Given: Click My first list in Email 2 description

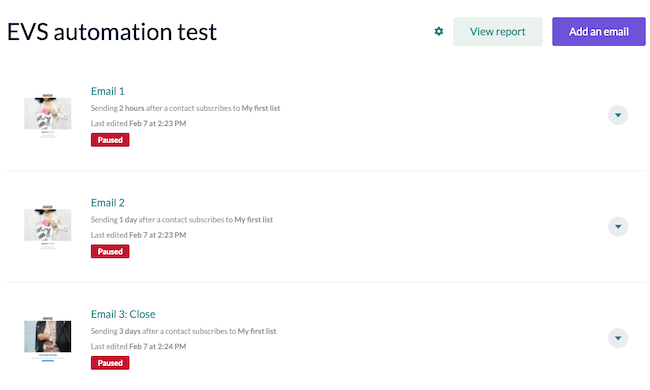Looking at the screenshot, I should pos(254,220).
